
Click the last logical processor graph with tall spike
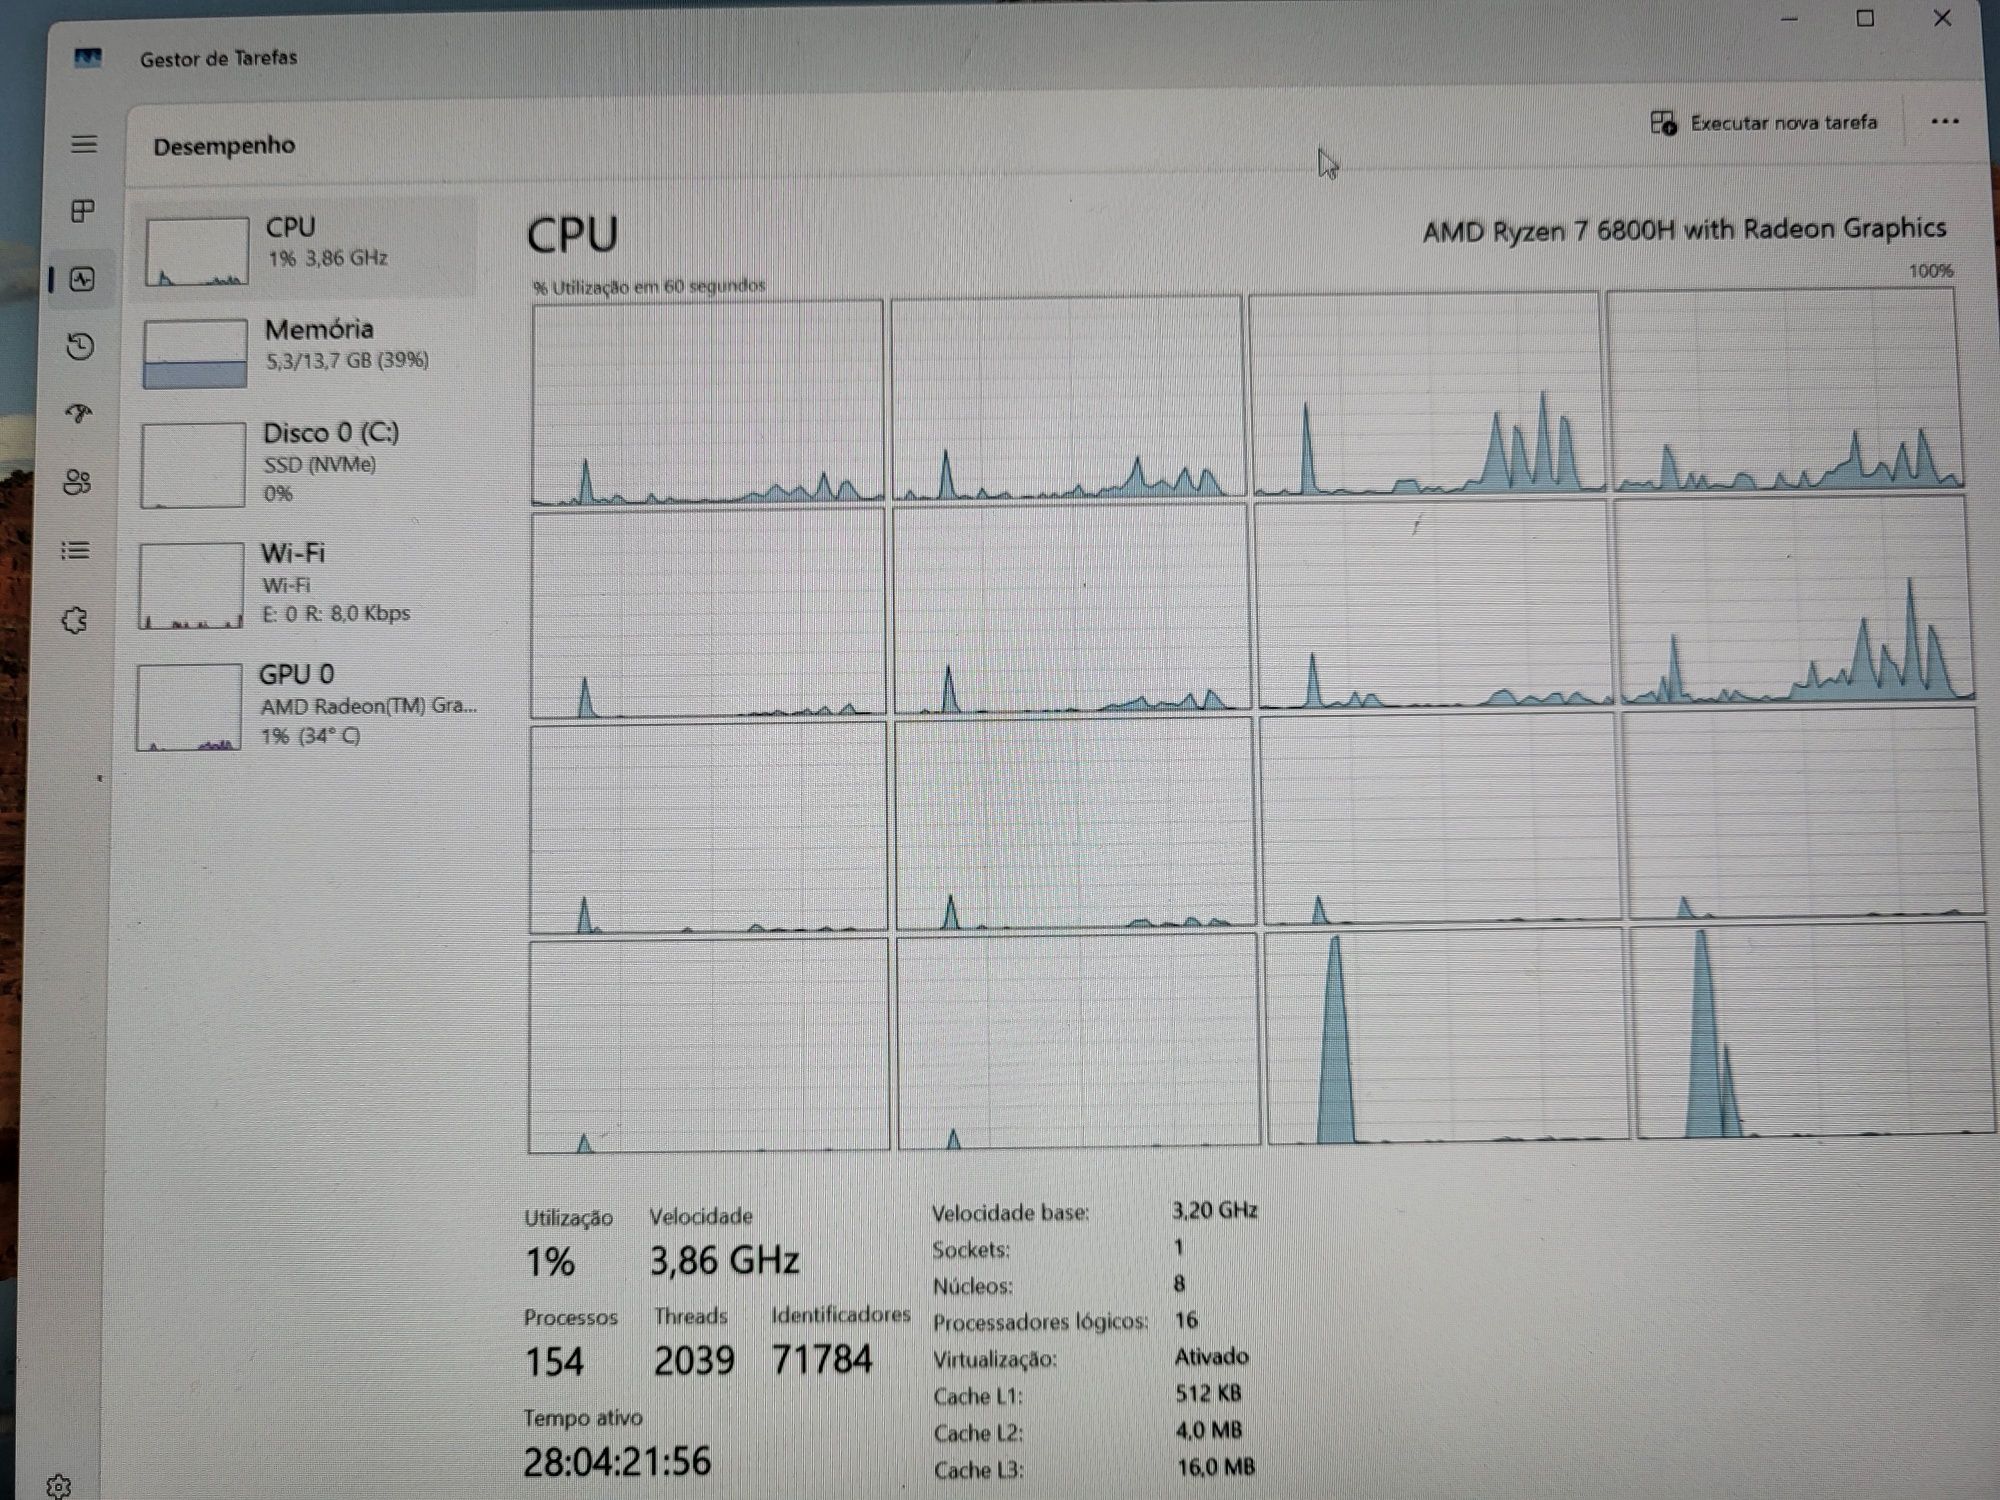1812,1031
